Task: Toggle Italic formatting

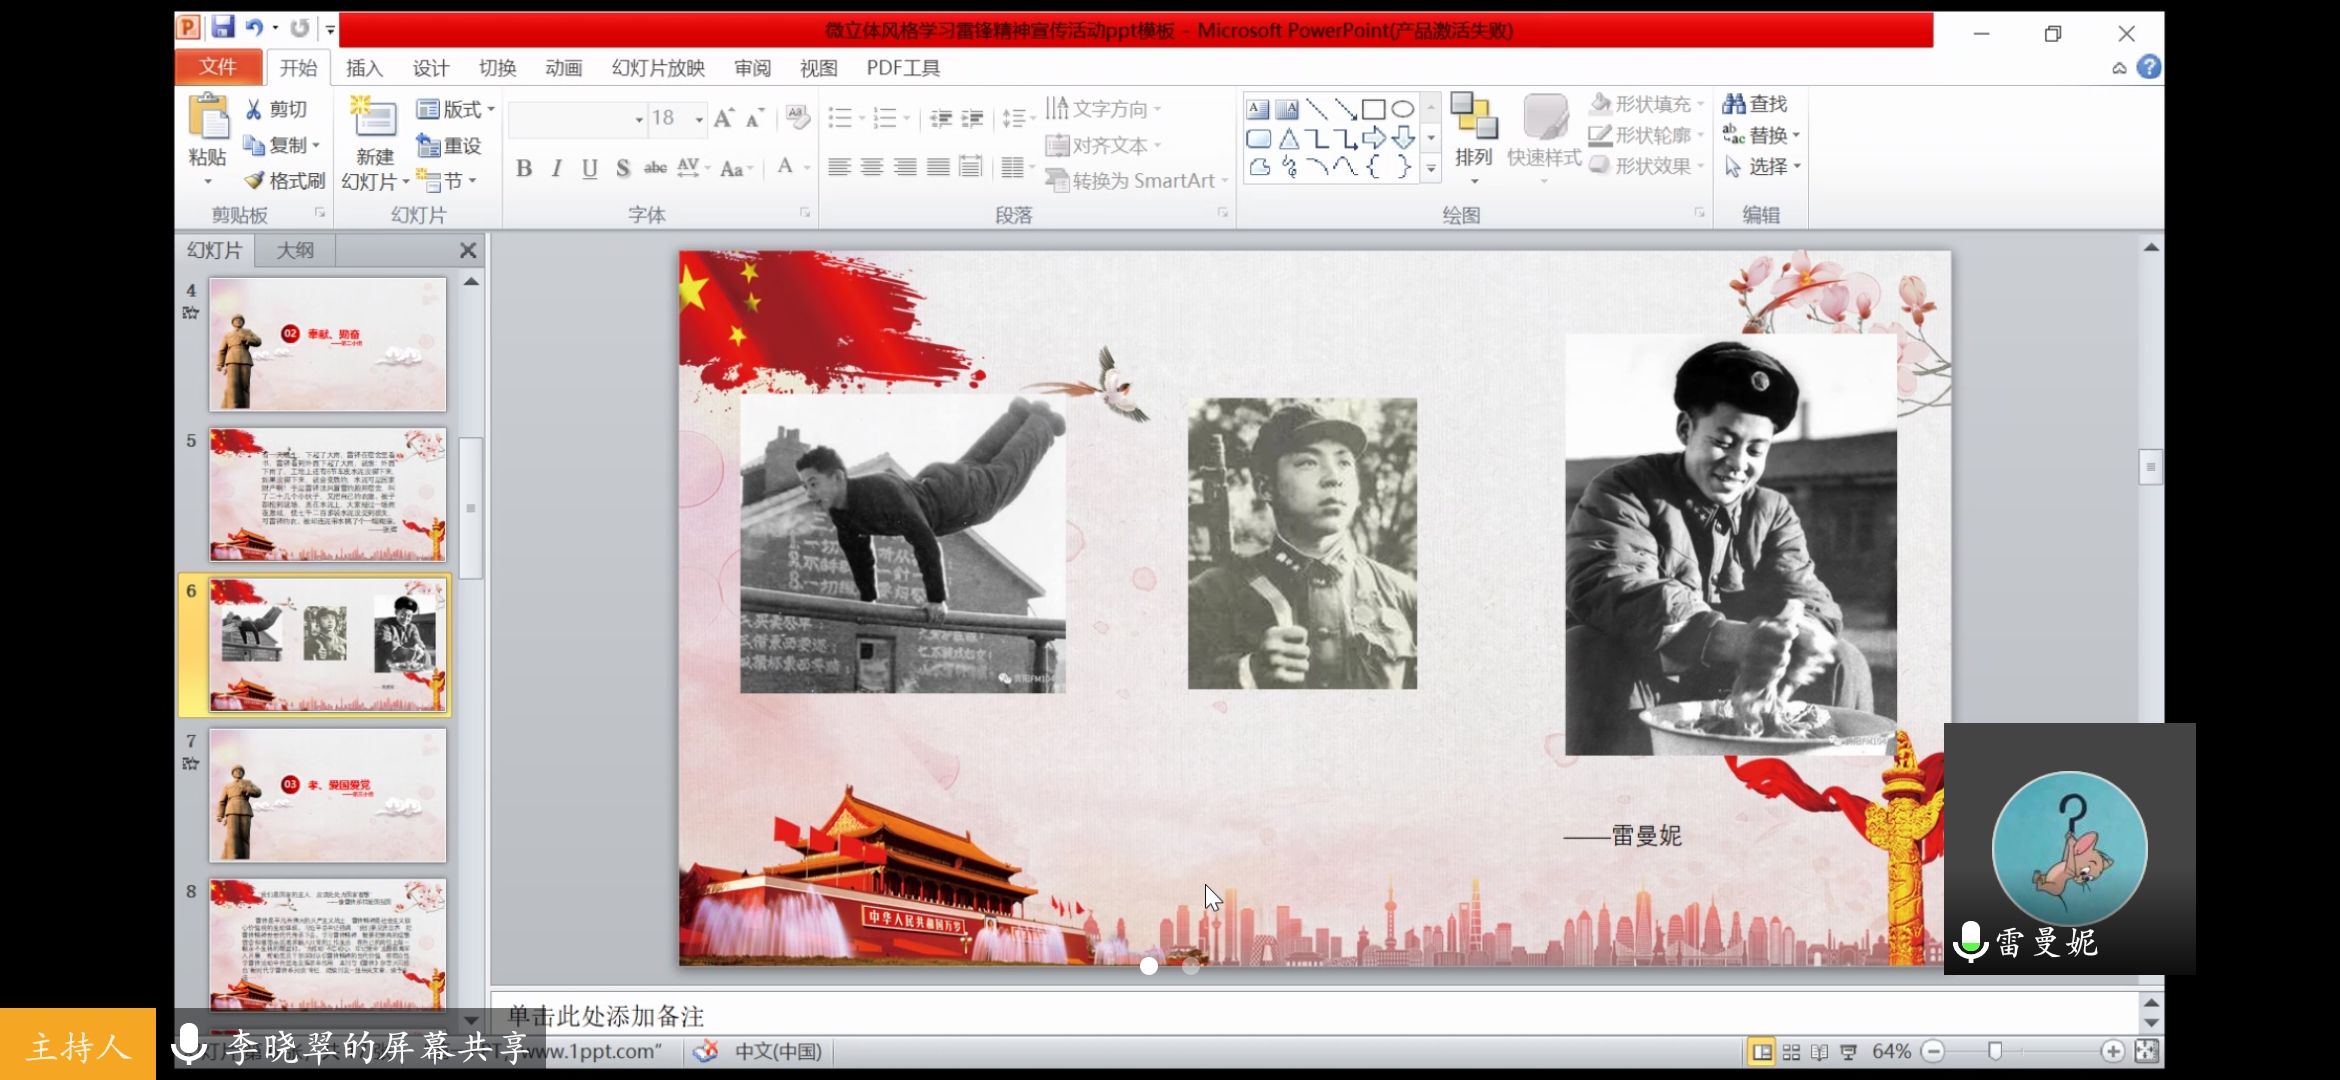Action: (x=557, y=168)
